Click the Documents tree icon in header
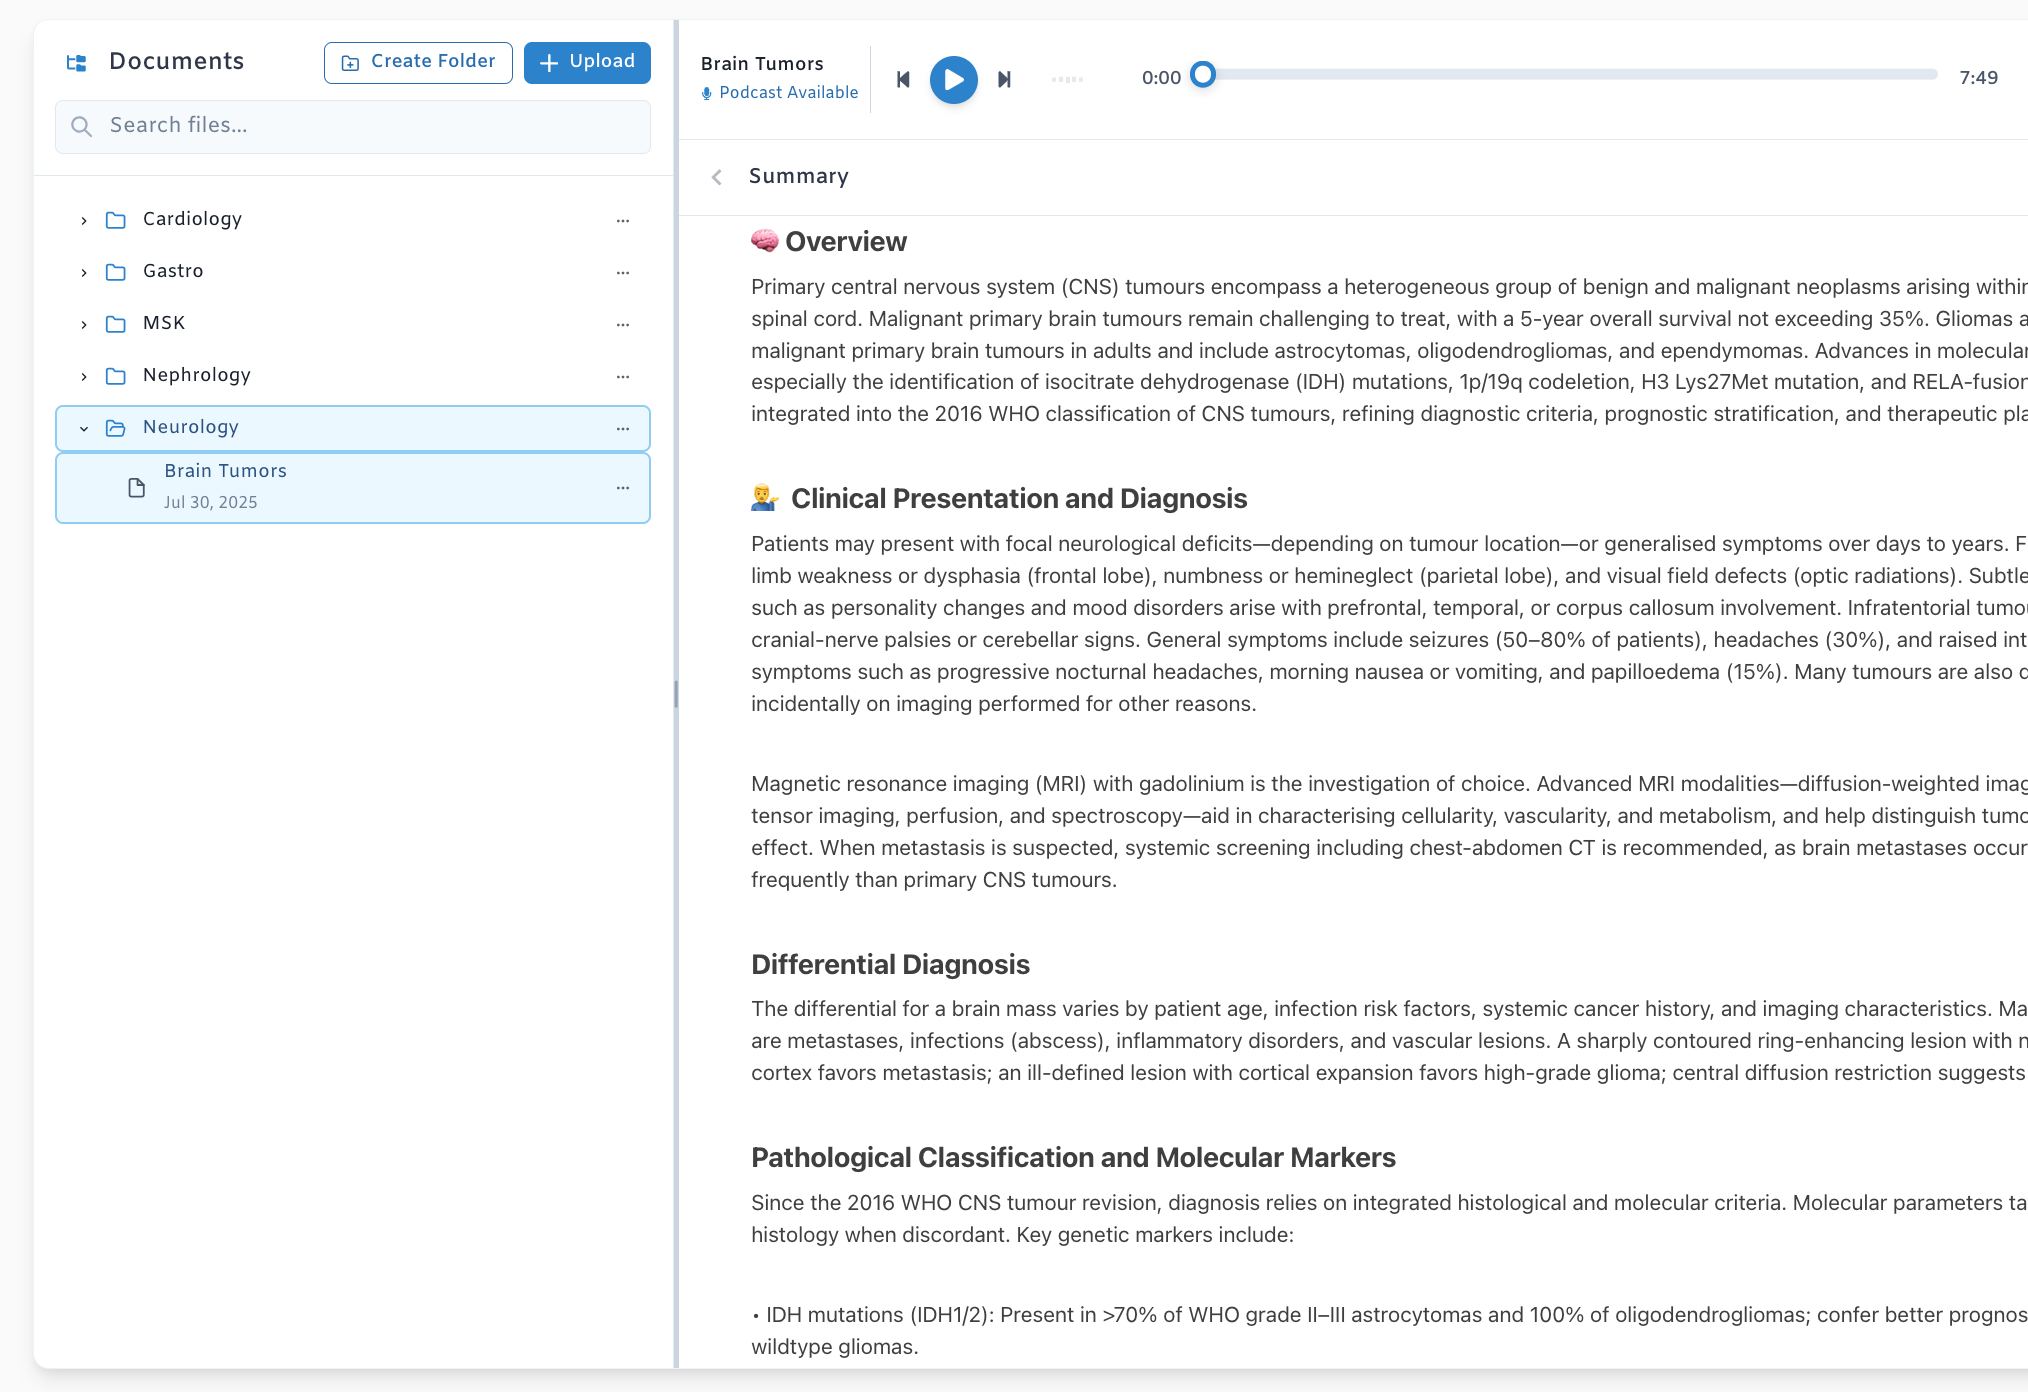The image size is (2028, 1392). click(x=77, y=63)
